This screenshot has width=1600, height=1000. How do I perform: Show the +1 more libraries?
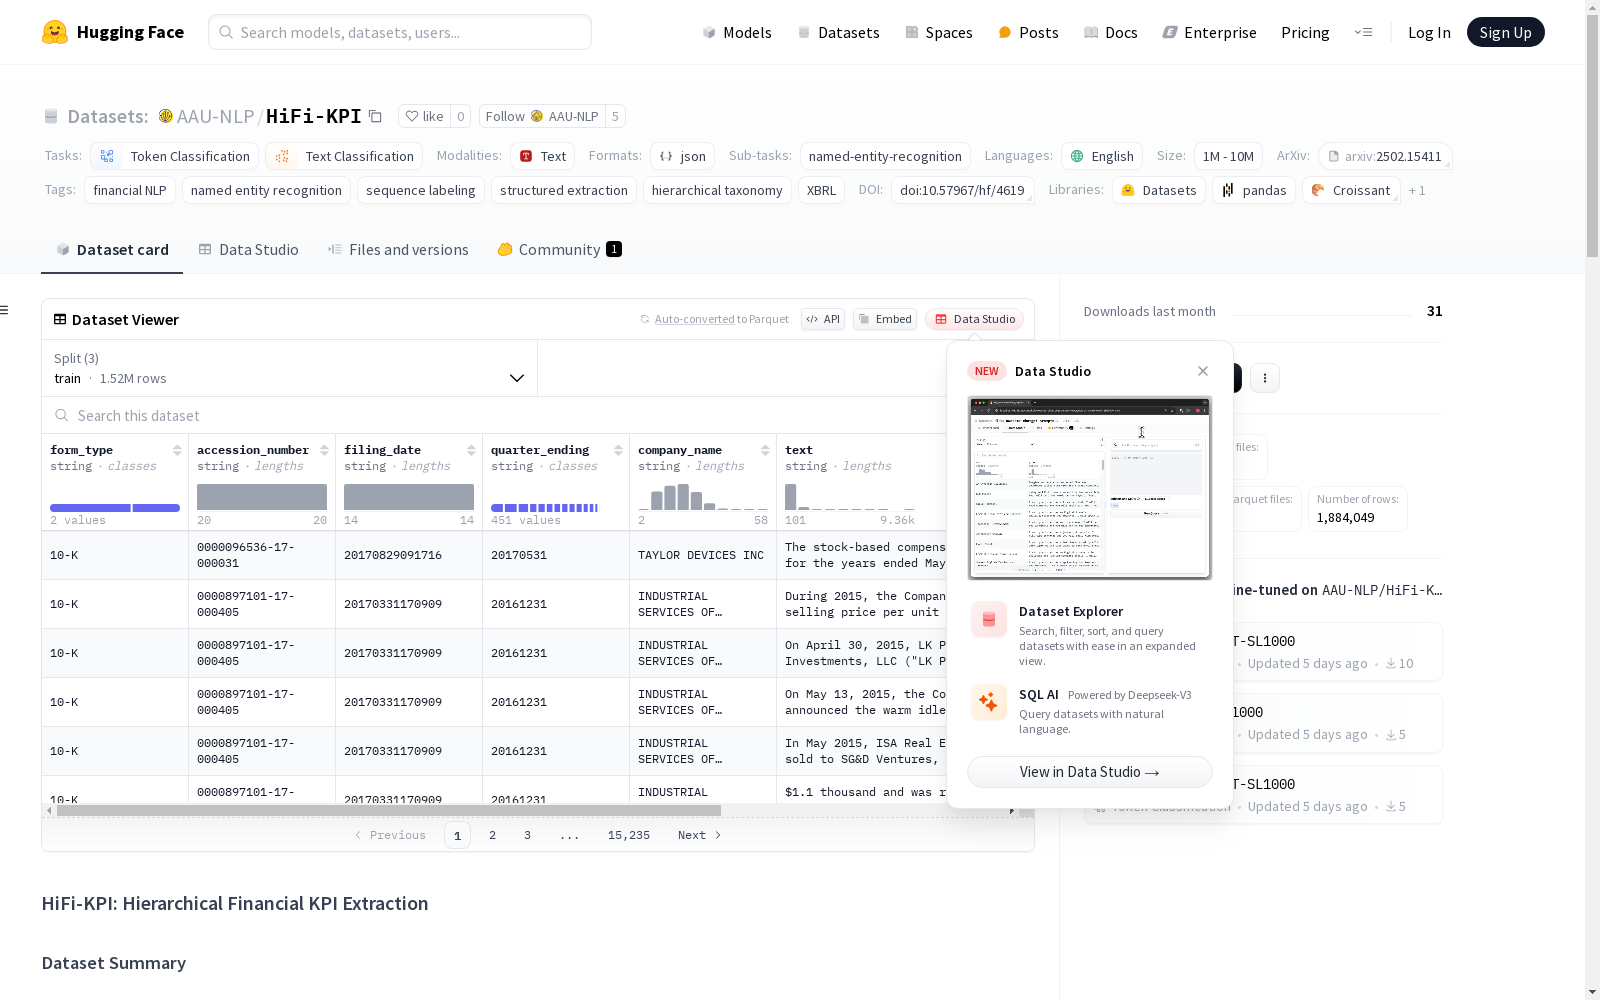[1417, 190]
